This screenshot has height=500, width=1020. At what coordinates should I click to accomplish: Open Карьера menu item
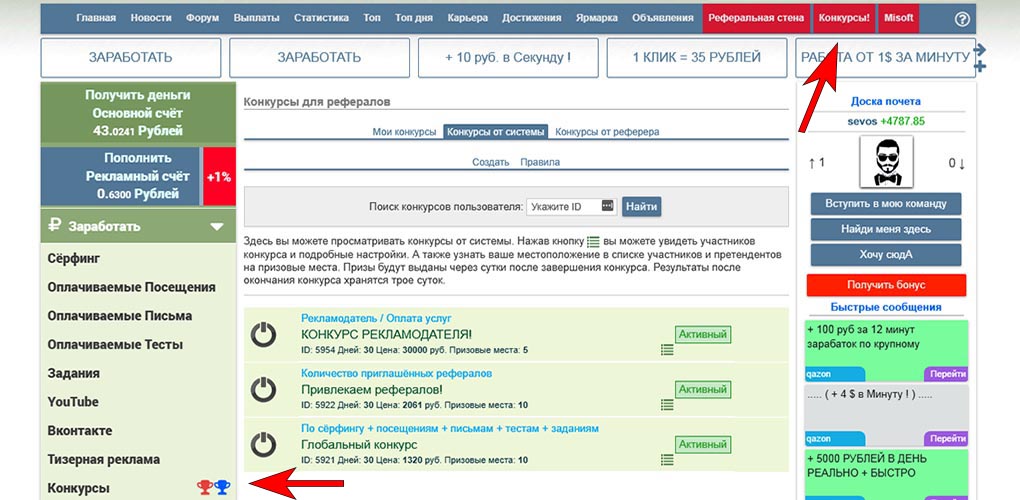[467, 18]
